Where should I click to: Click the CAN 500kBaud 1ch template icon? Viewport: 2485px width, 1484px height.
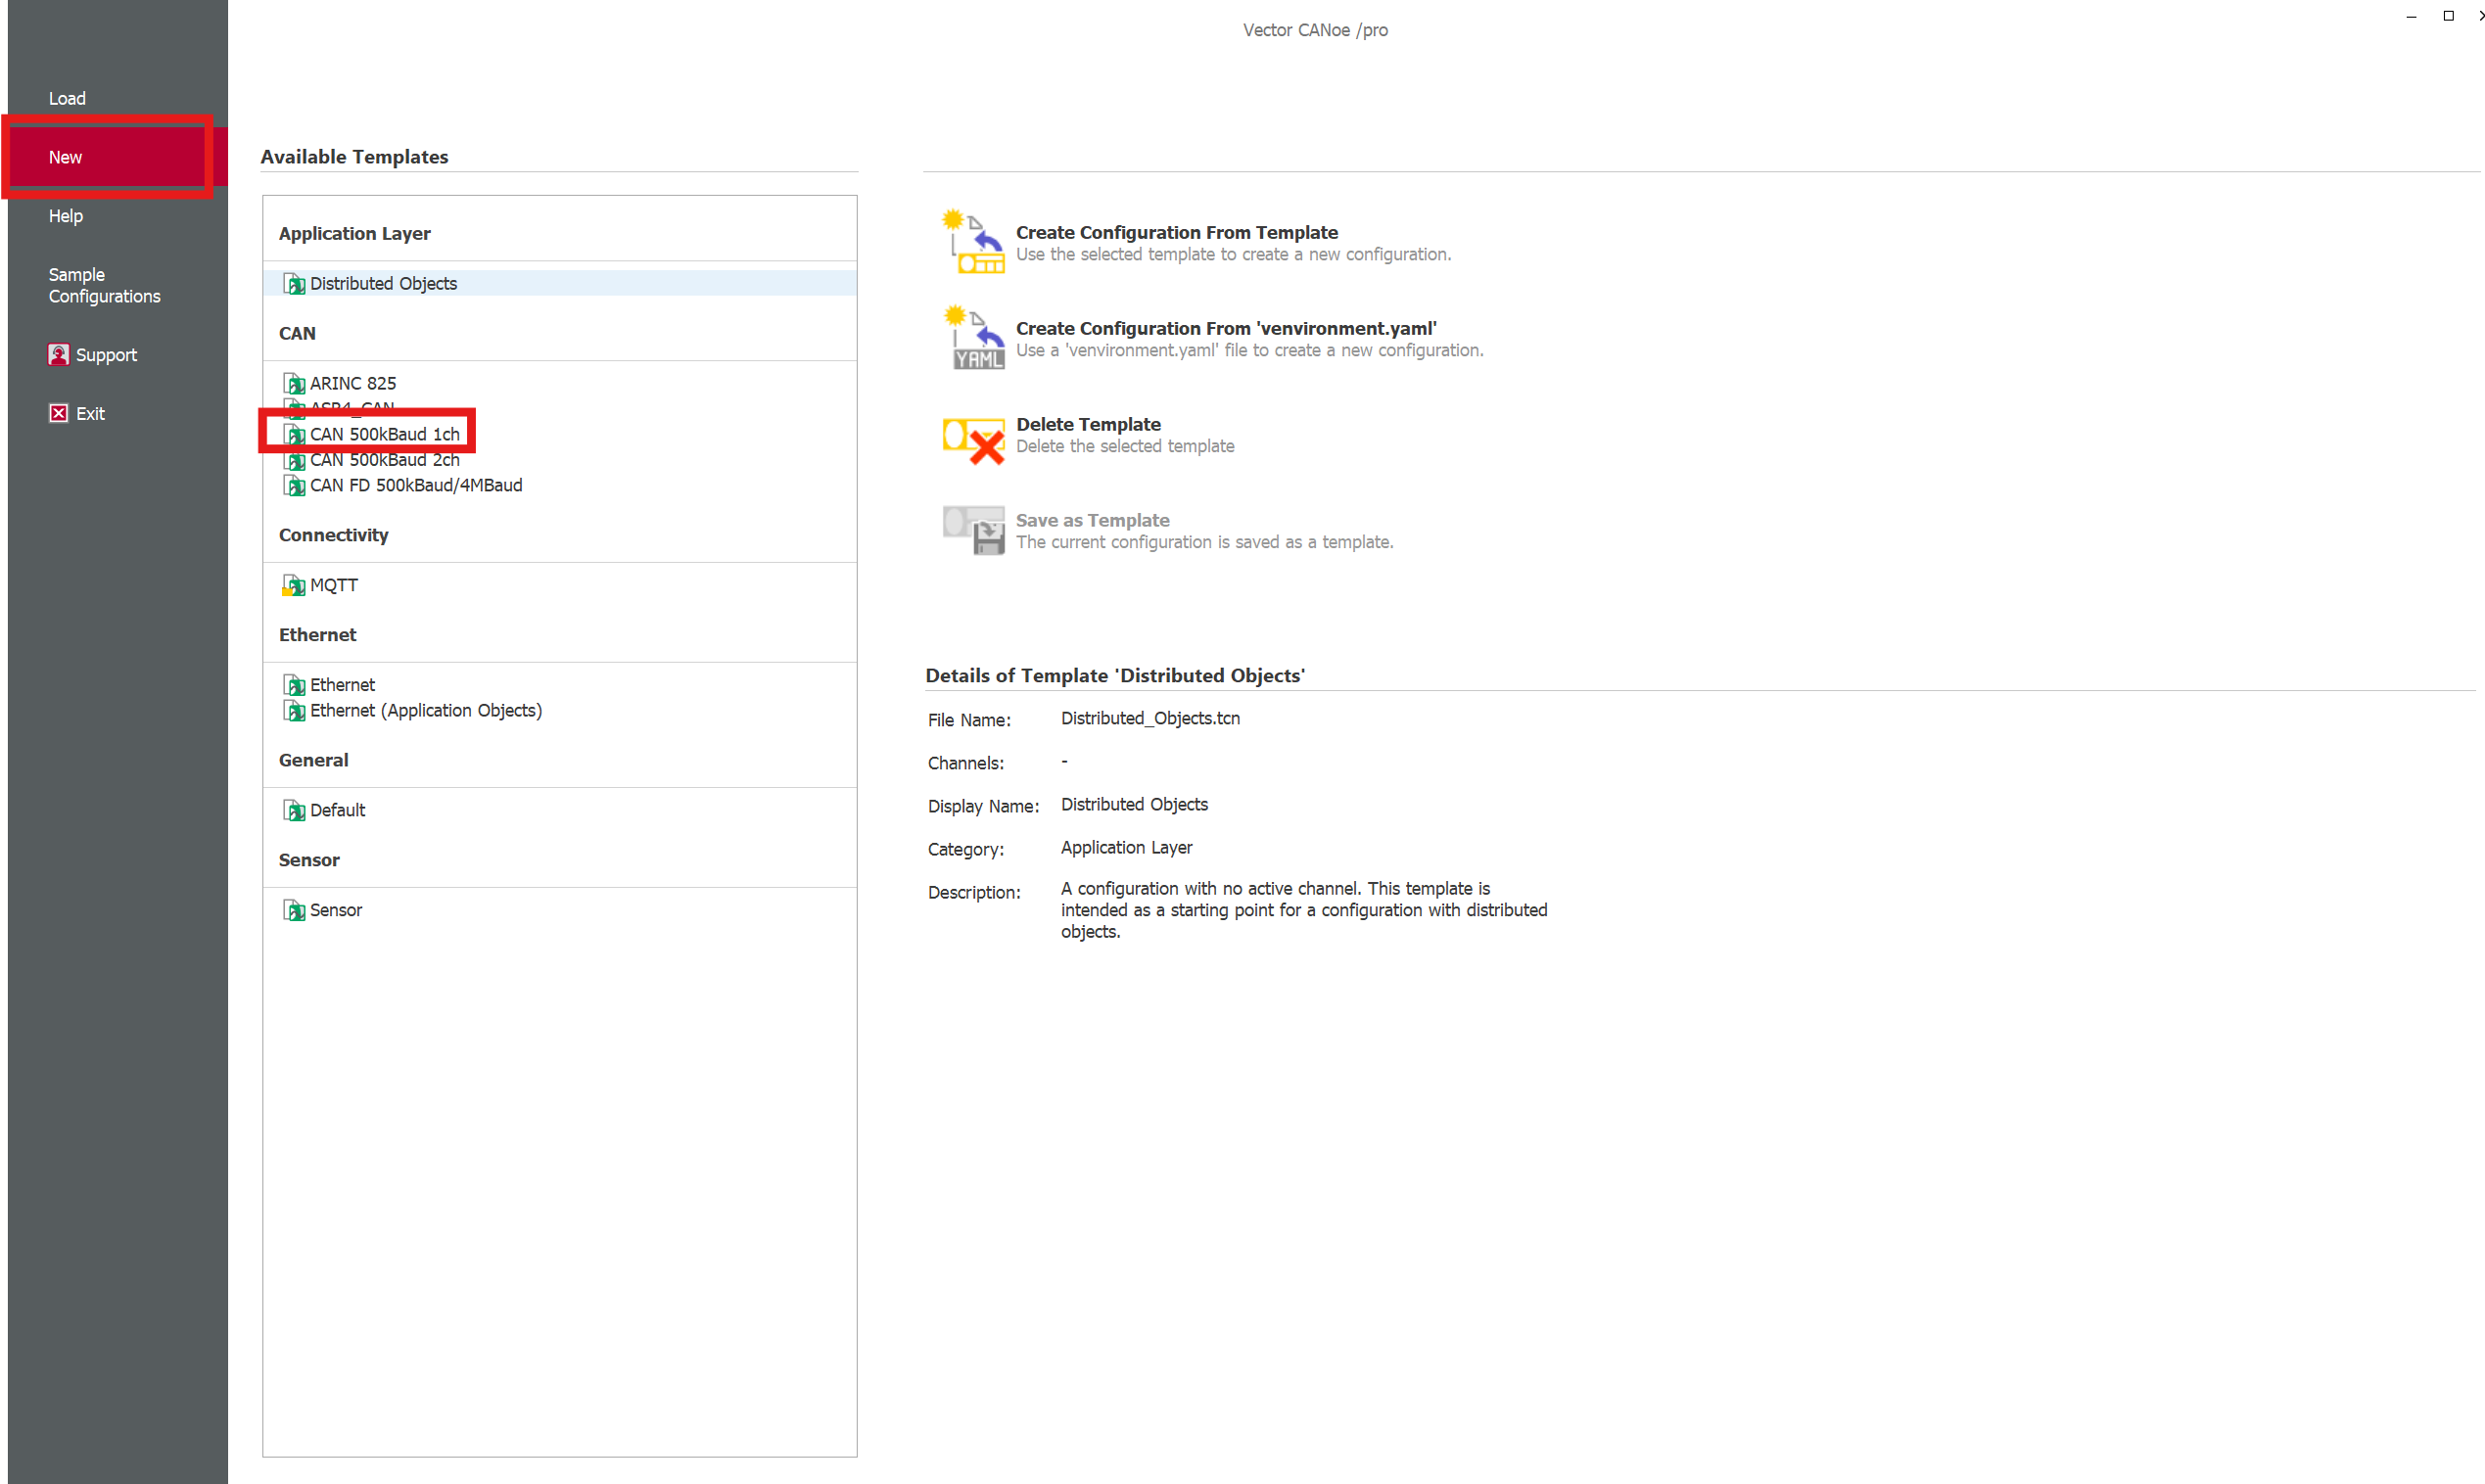pyautogui.click(x=294, y=434)
